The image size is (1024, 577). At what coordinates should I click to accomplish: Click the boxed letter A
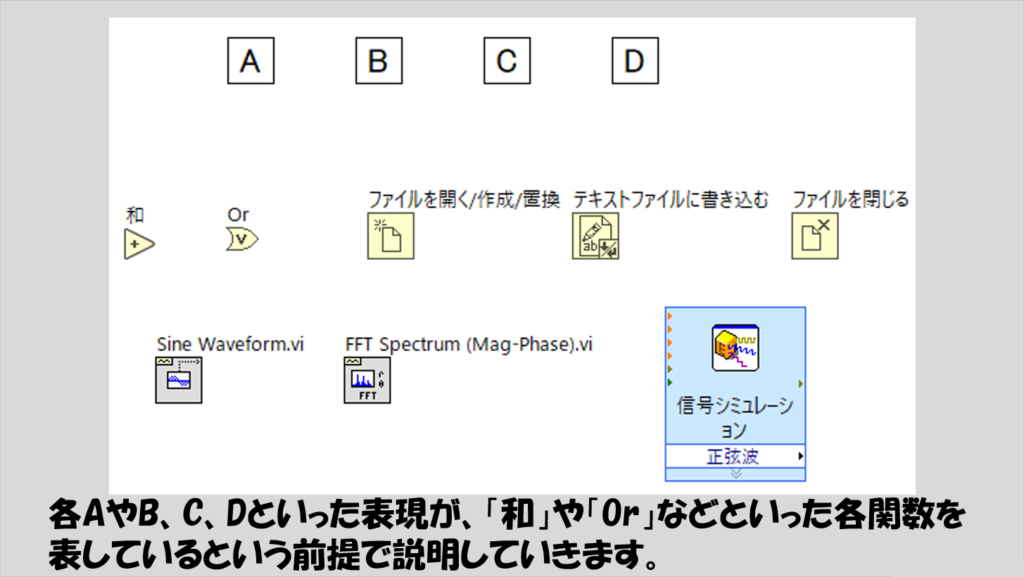[250, 61]
